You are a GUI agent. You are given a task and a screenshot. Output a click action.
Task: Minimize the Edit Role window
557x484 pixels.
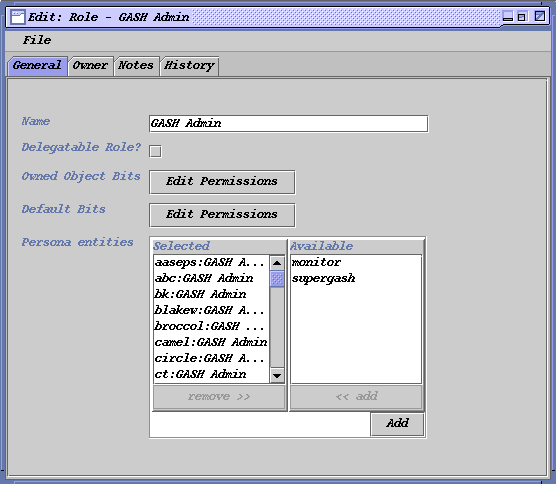click(508, 17)
